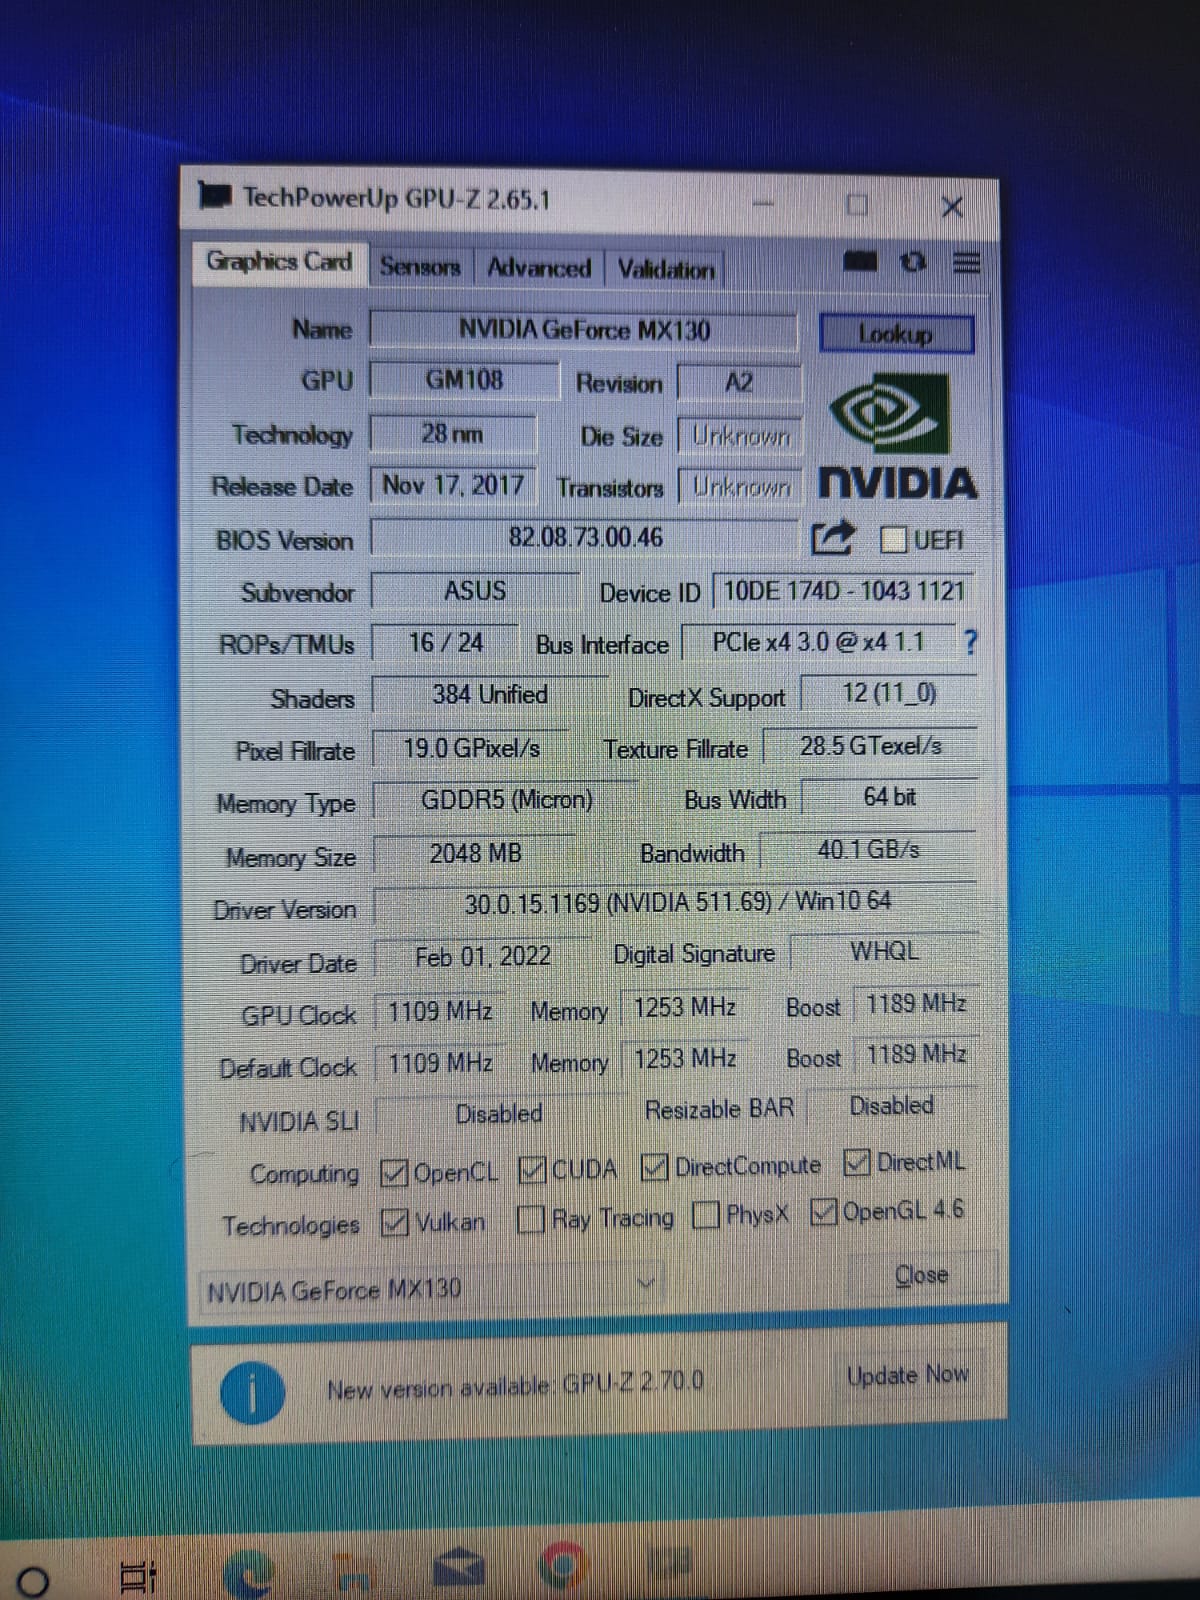Click the Technology value 28 nm

point(452,433)
